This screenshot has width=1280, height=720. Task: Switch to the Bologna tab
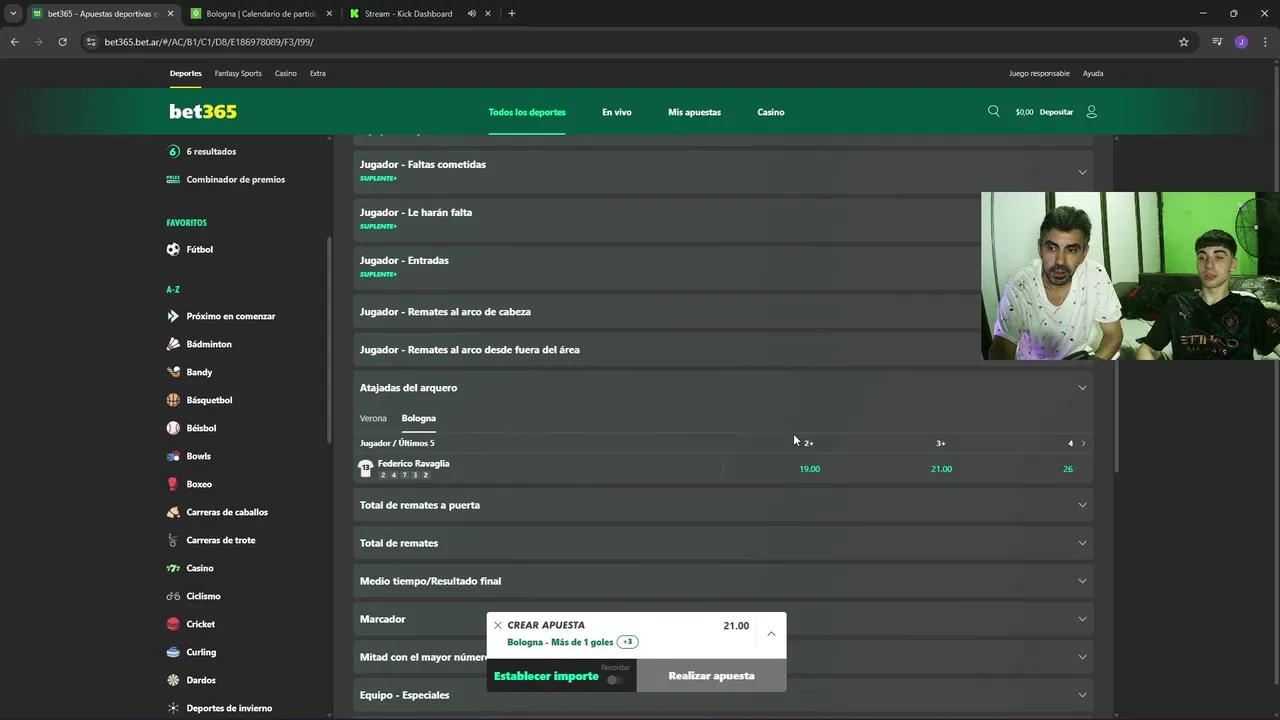(x=419, y=418)
